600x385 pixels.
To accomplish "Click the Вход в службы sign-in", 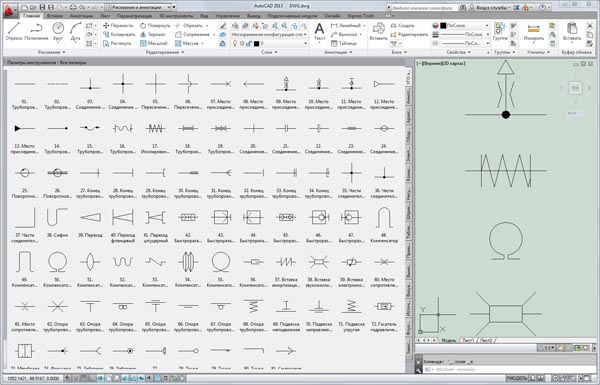I will (x=490, y=7).
